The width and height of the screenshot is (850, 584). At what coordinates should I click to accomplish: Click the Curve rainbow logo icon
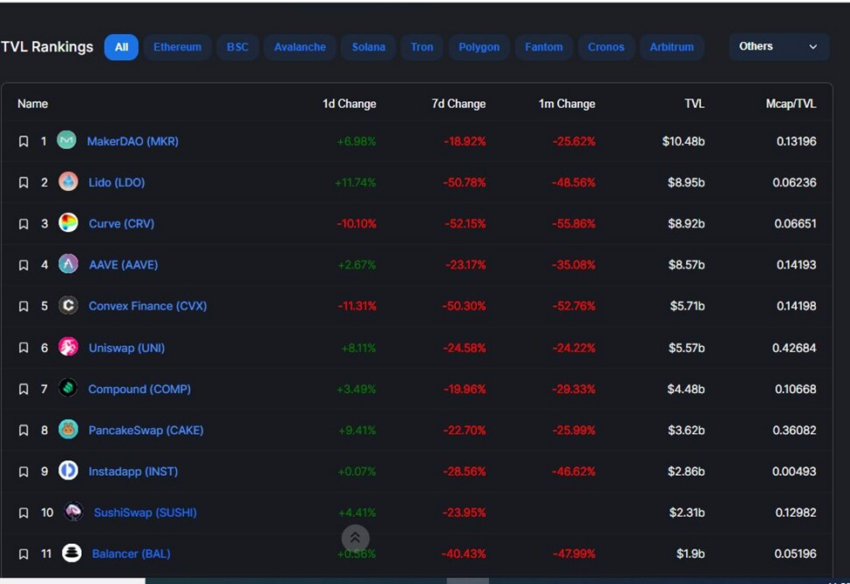point(68,223)
